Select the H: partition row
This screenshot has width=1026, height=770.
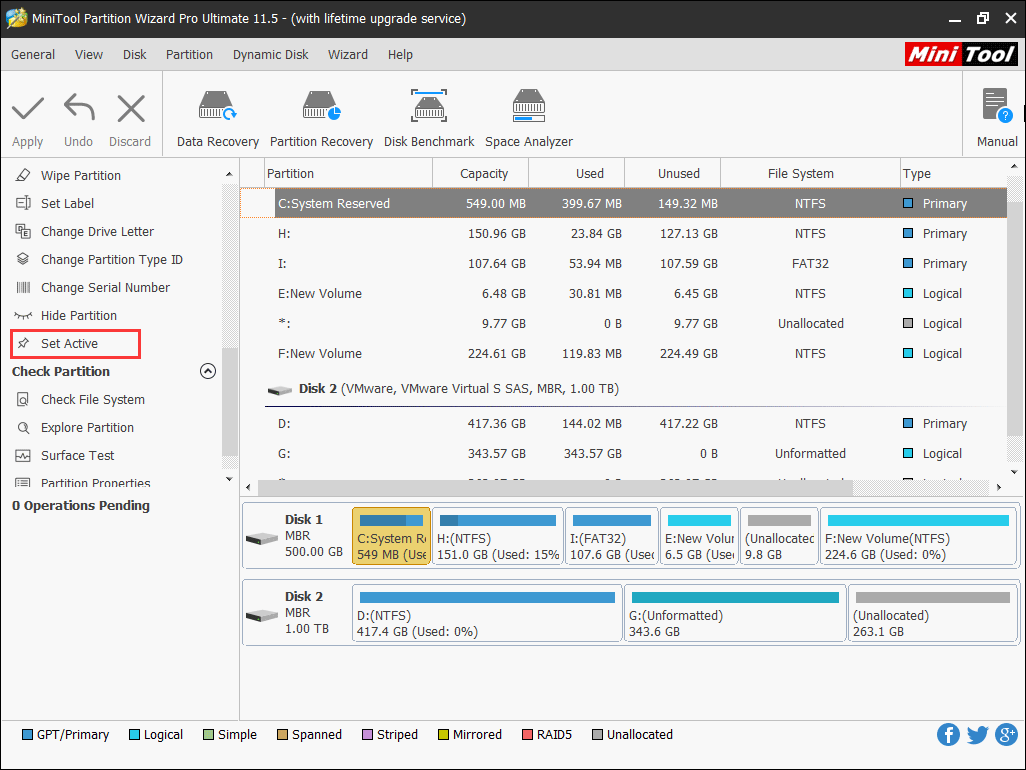(x=624, y=234)
